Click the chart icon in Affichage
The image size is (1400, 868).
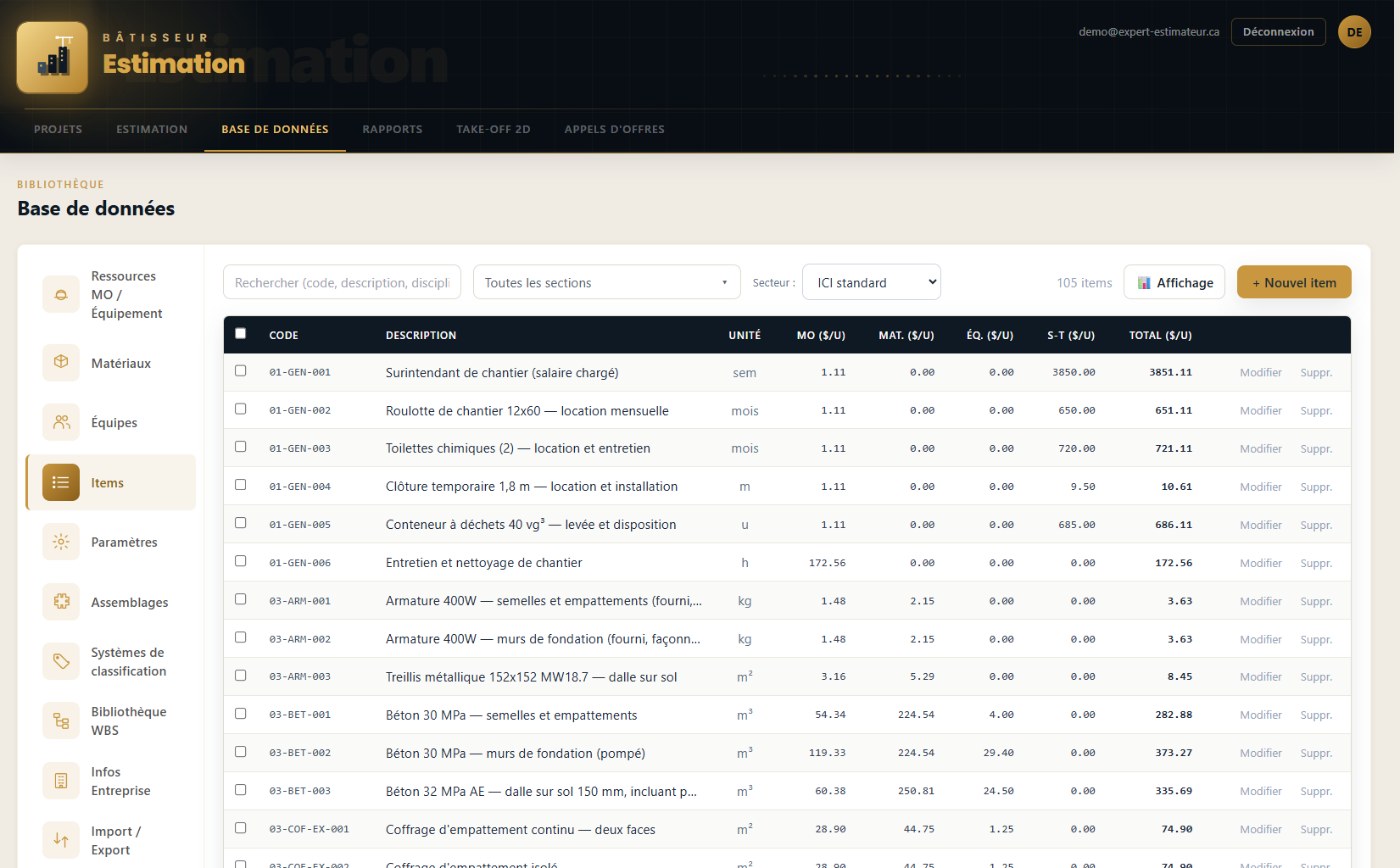tap(1144, 283)
